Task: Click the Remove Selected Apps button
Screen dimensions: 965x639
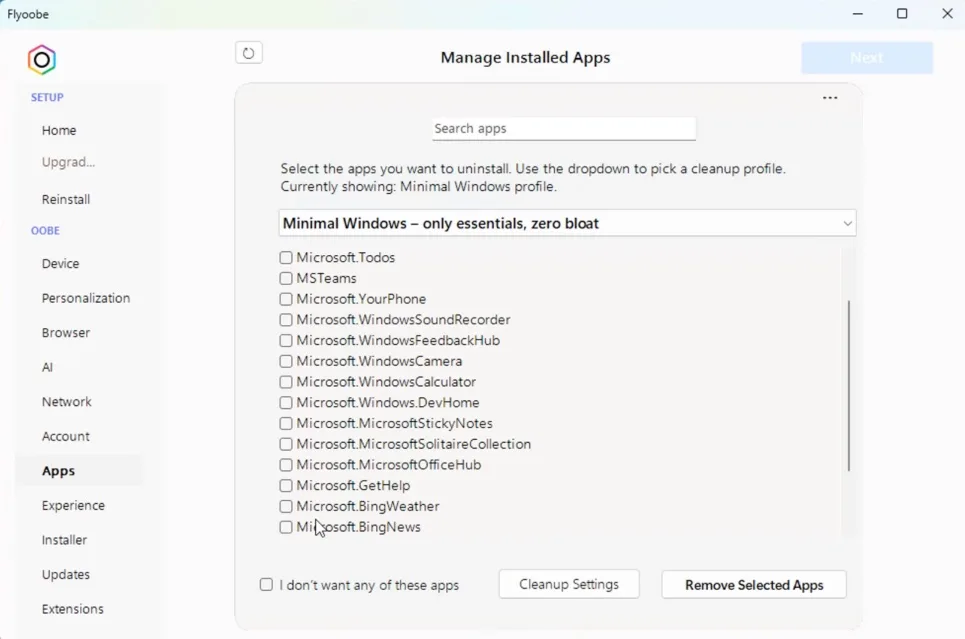Action: click(753, 584)
